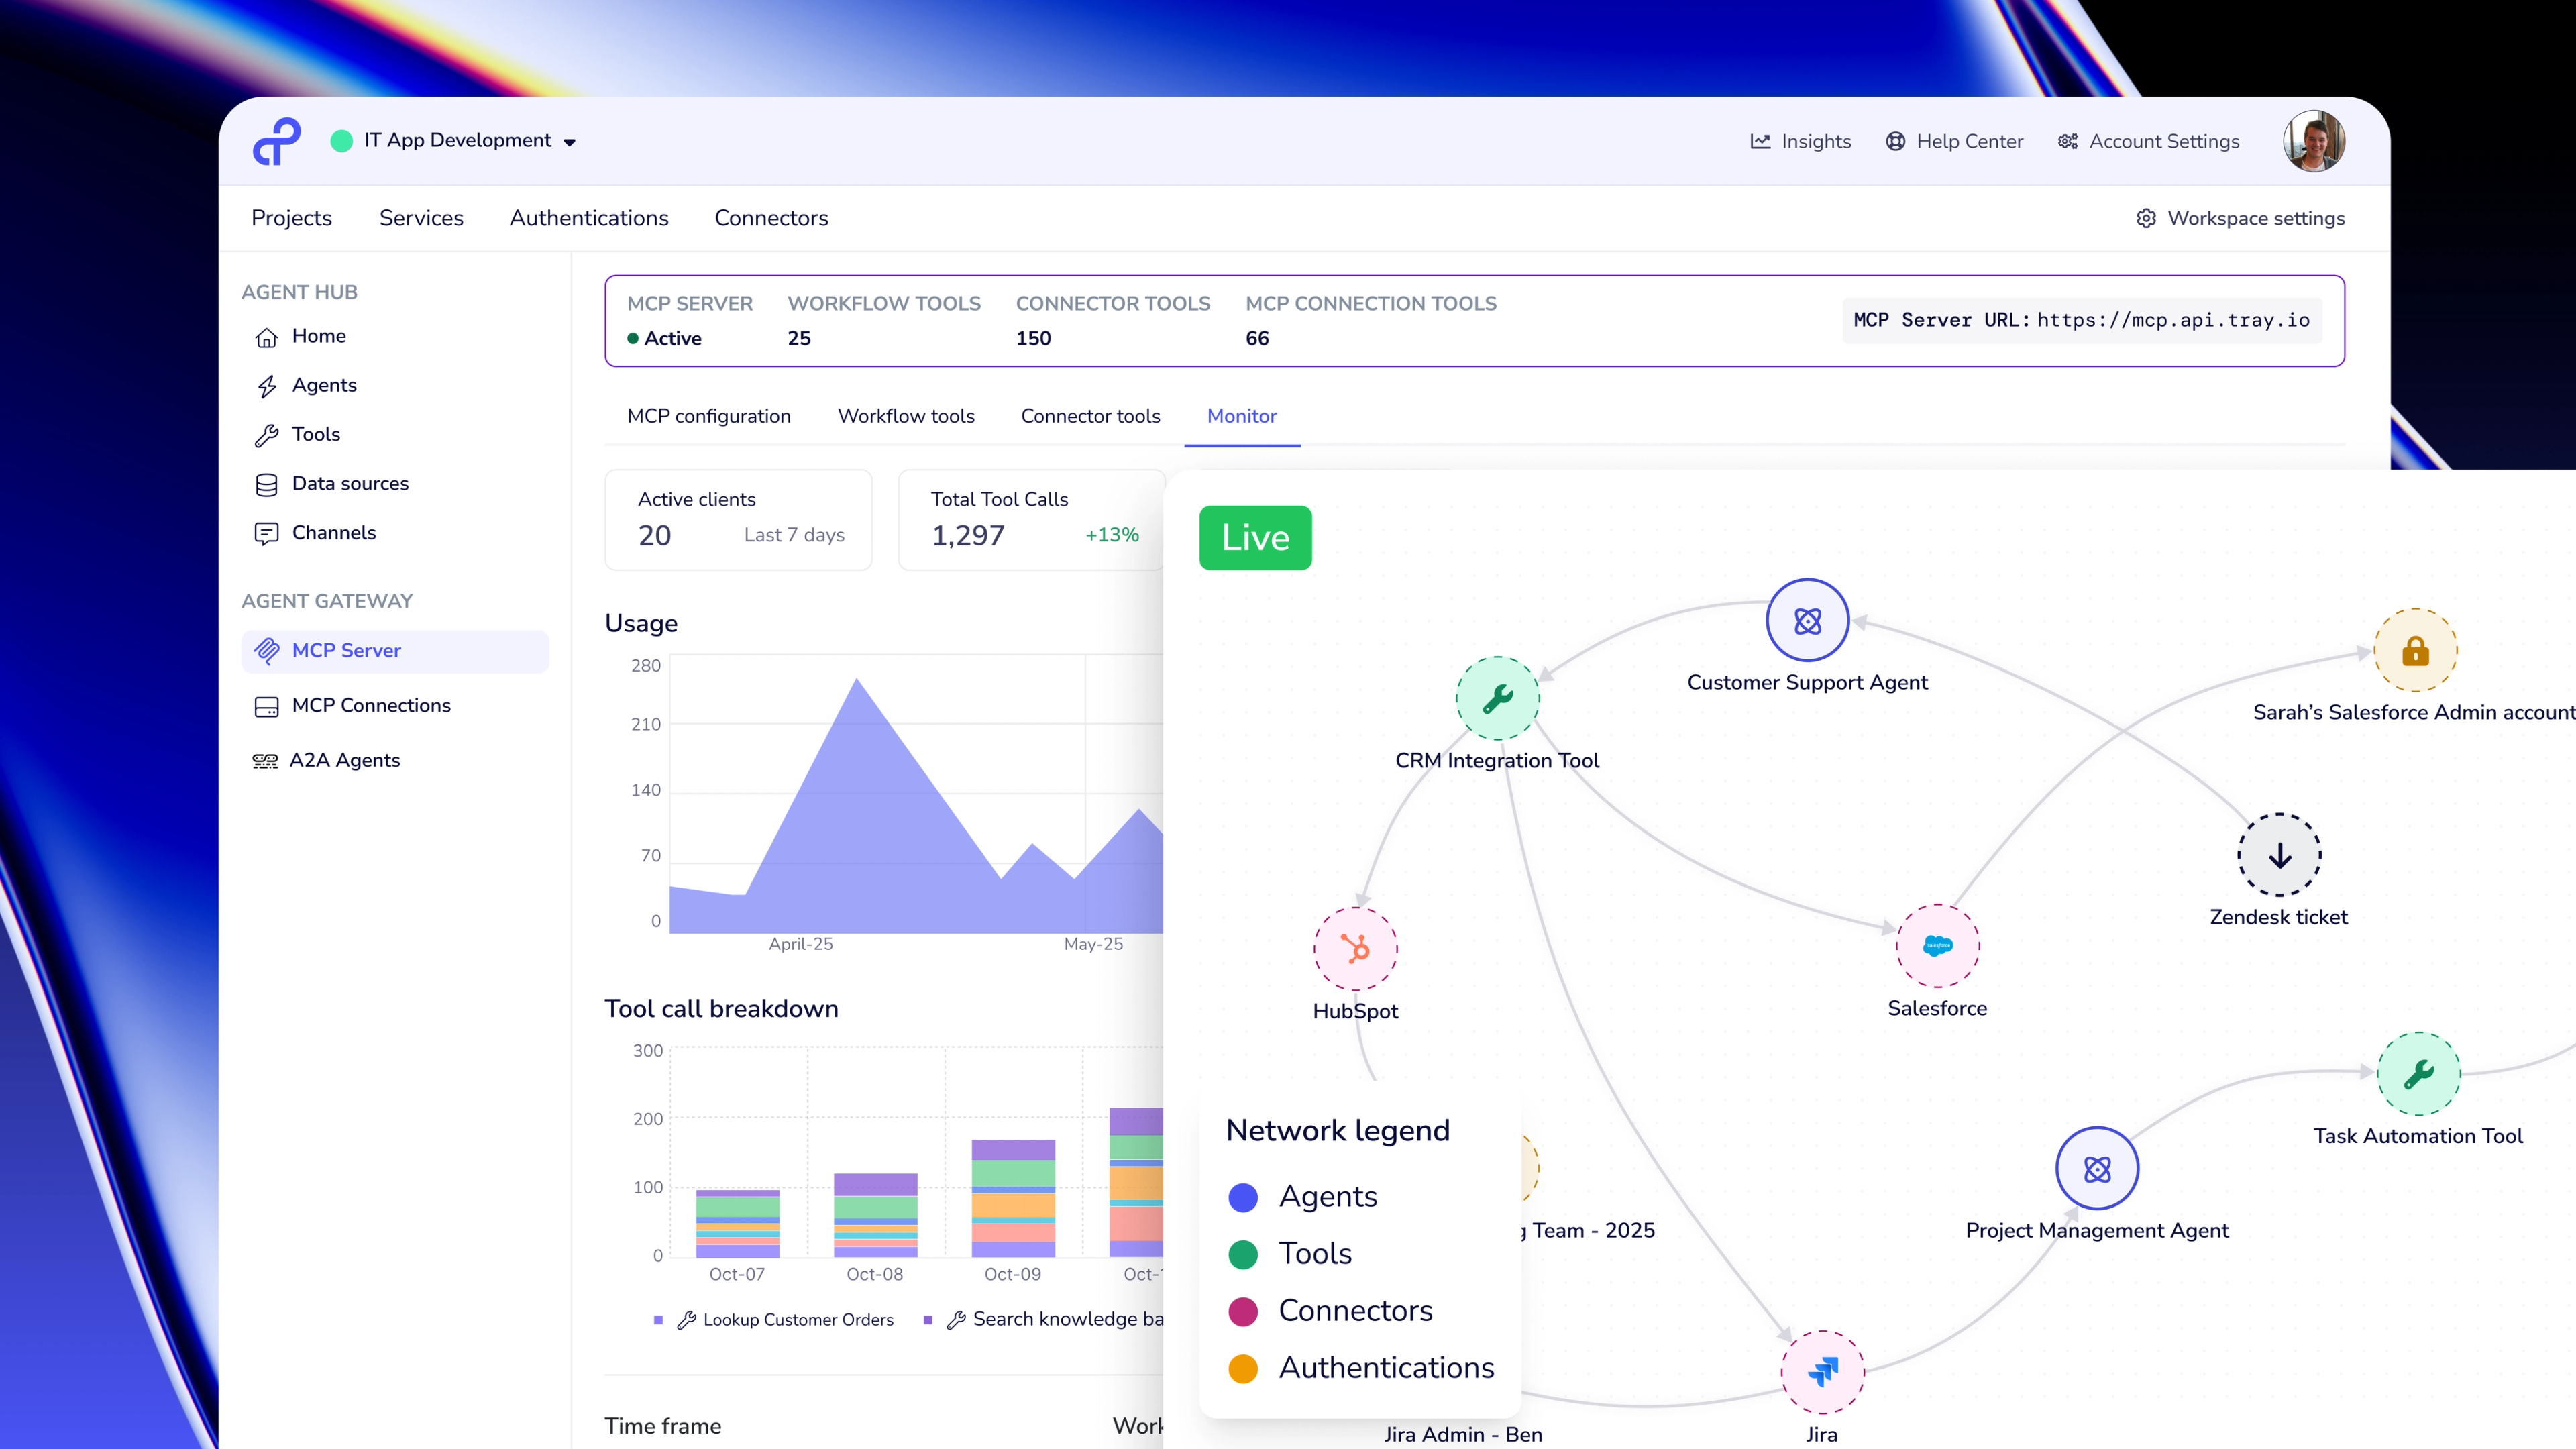Click the Agents blue legend swatch
This screenshot has width=2576, height=1449.
click(x=1243, y=1197)
